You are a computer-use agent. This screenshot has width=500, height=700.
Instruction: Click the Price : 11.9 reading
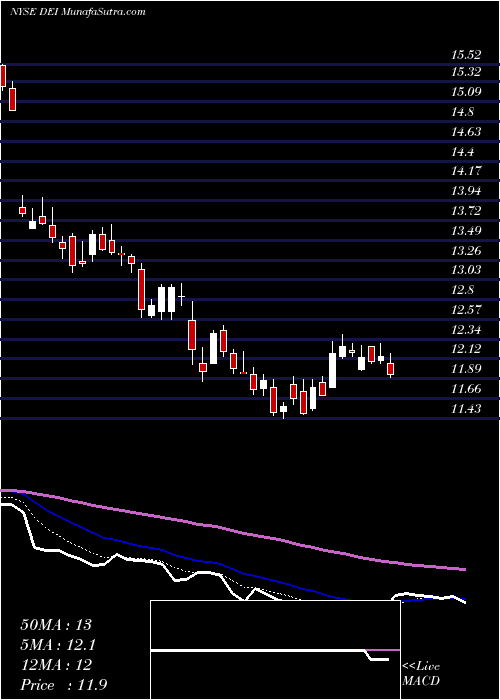pos(64,685)
